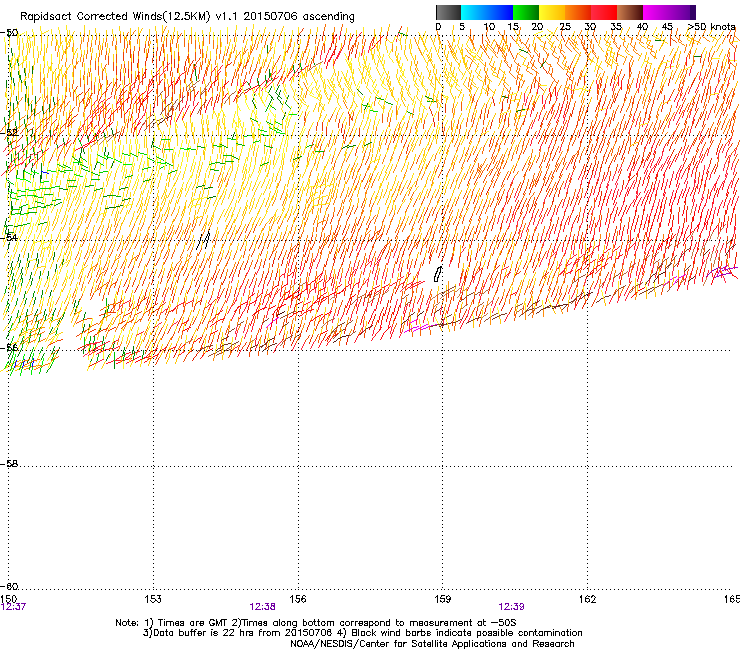Click the '25' label under the color bar
Image resolution: width=740 pixels, height=650 pixels.
click(565, 27)
